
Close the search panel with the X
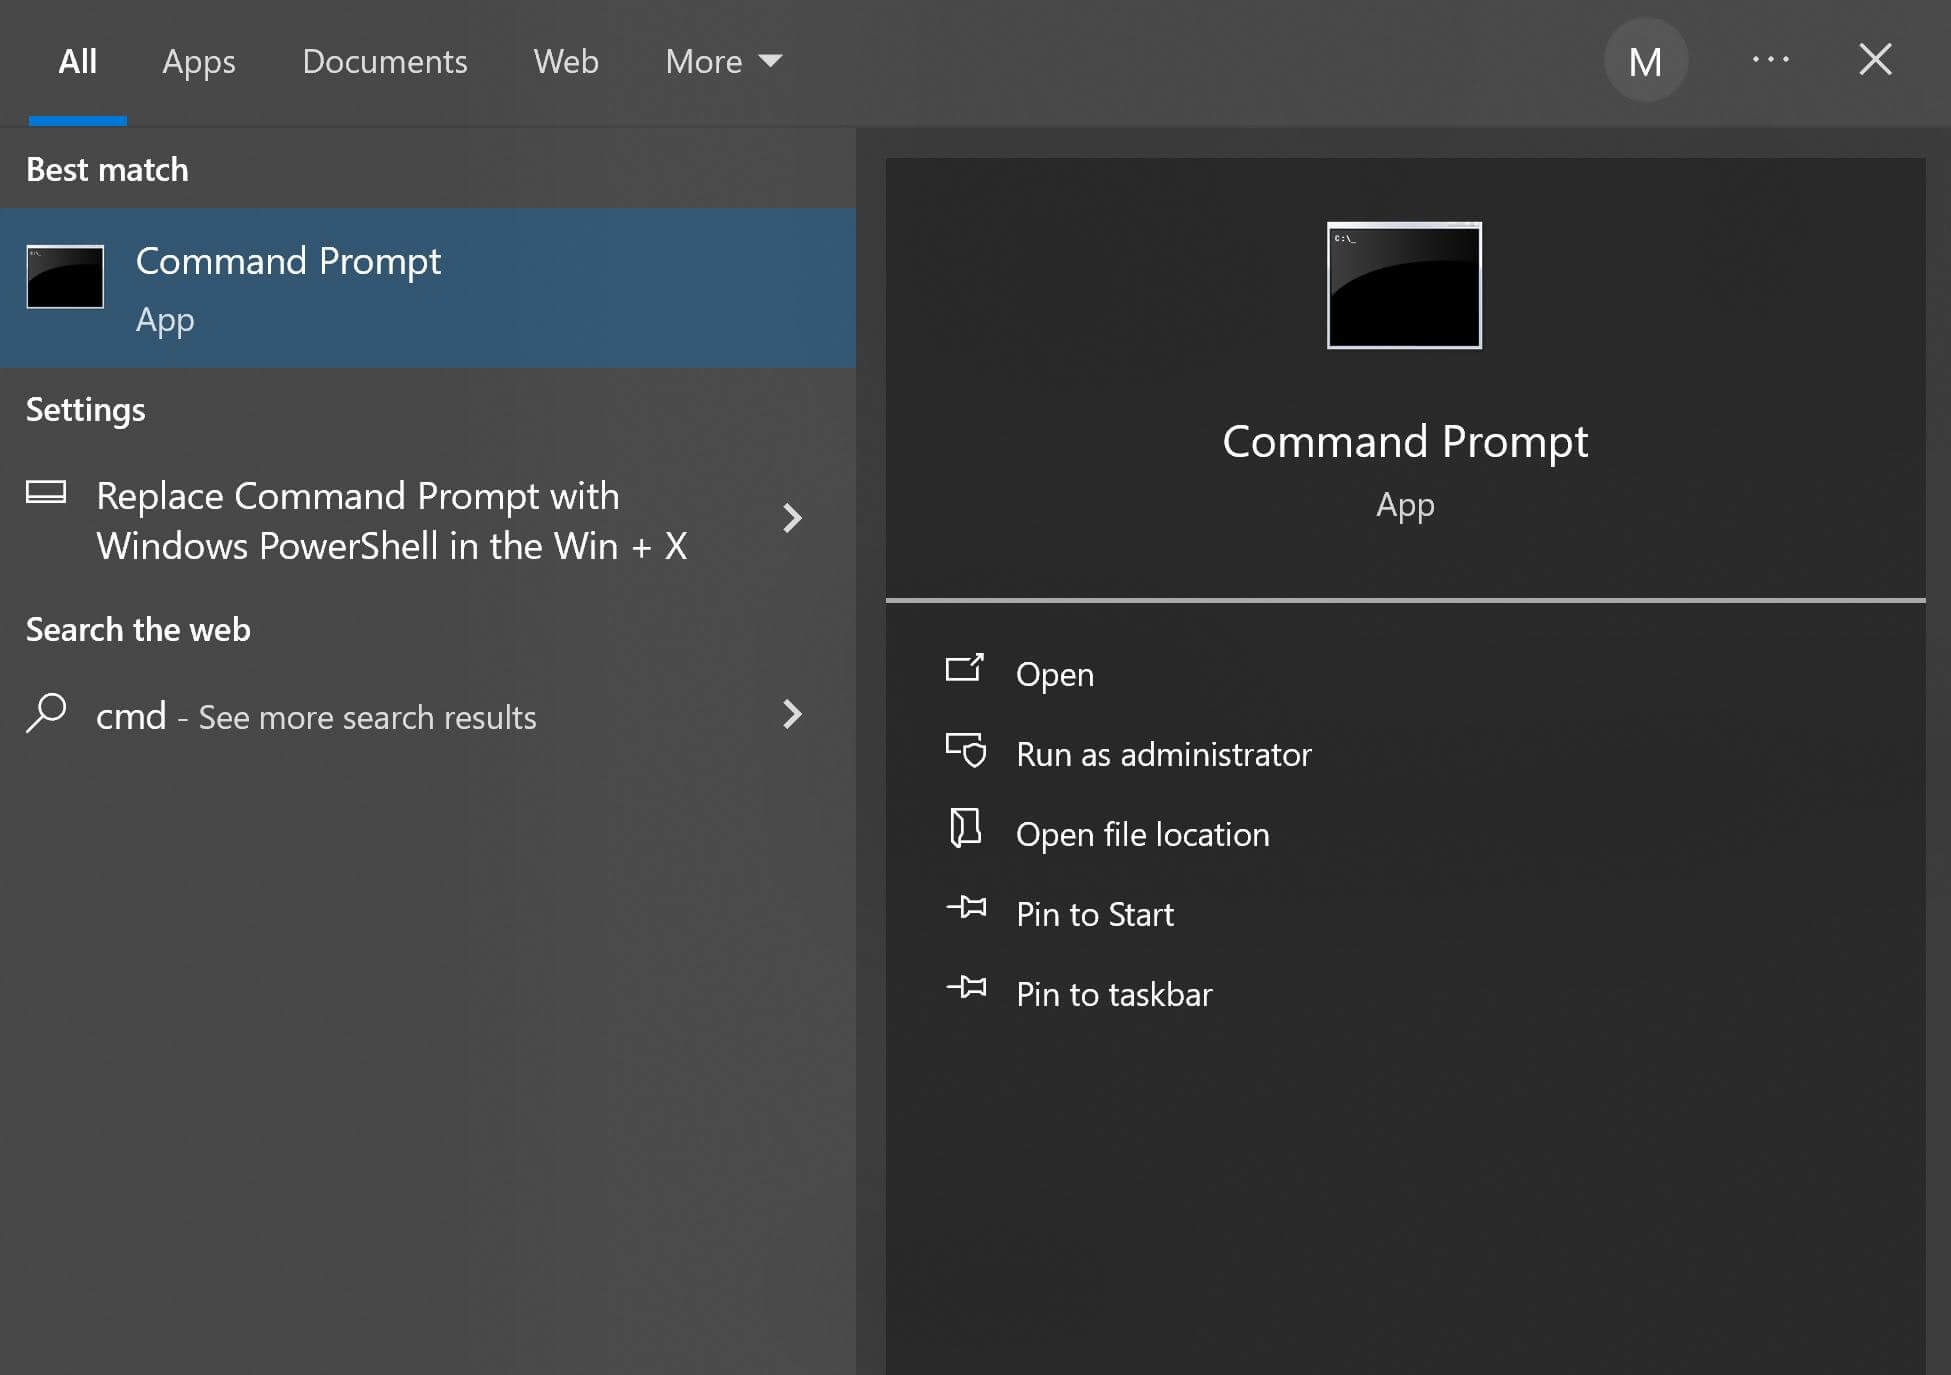pos(1875,60)
